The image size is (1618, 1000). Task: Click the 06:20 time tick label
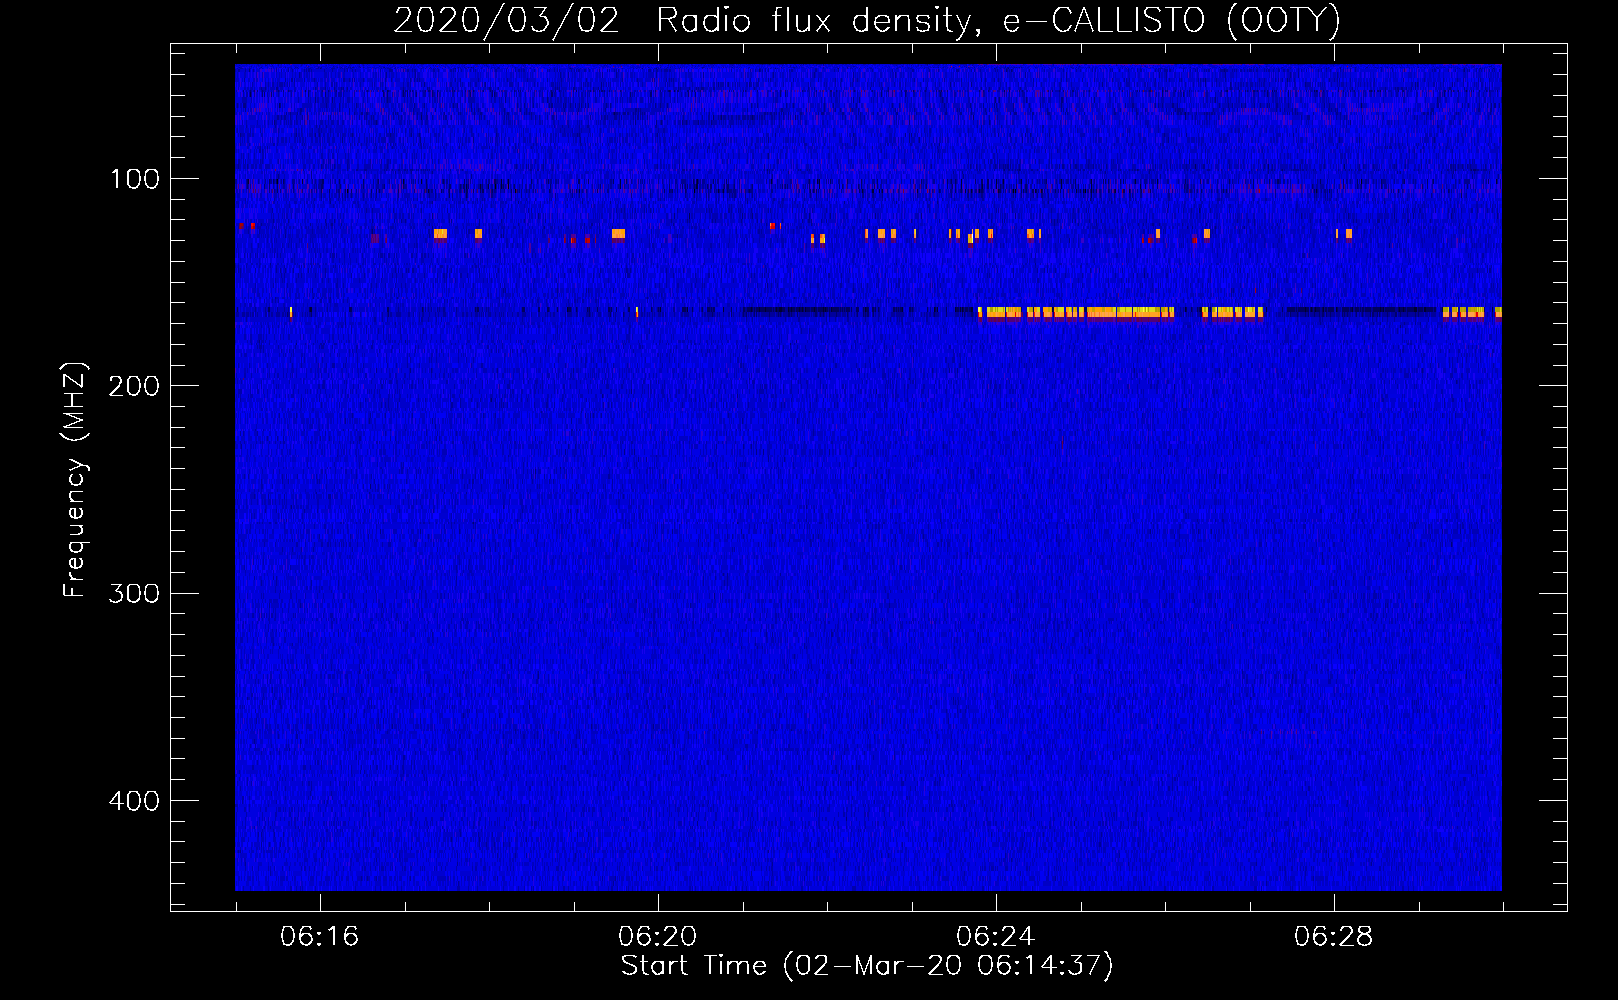(x=657, y=937)
